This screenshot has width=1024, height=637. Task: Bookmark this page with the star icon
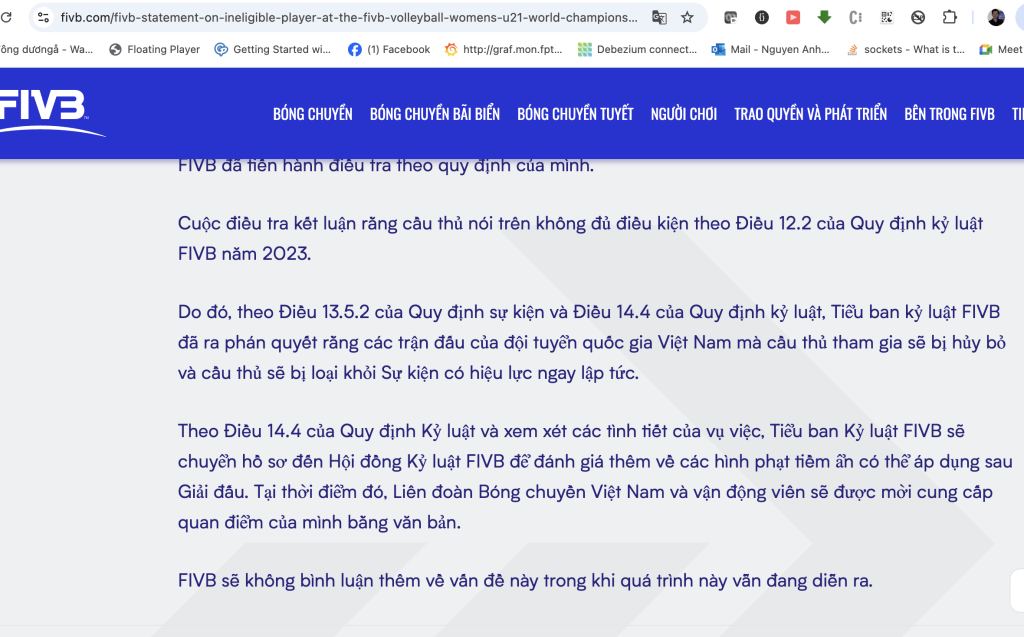click(x=687, y=18)
